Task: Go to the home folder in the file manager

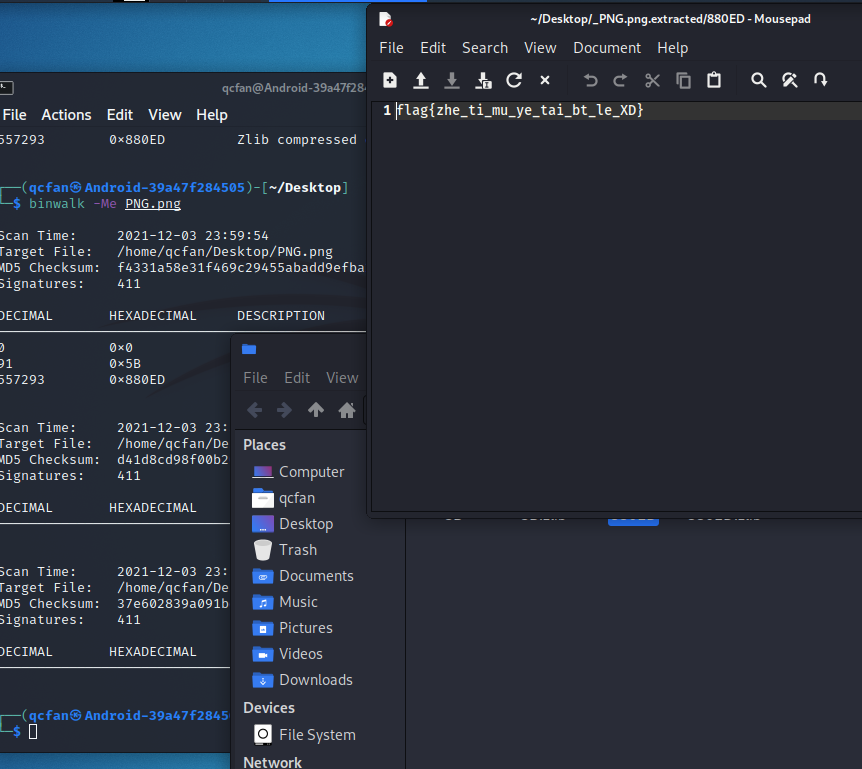Action: (346, 410)
